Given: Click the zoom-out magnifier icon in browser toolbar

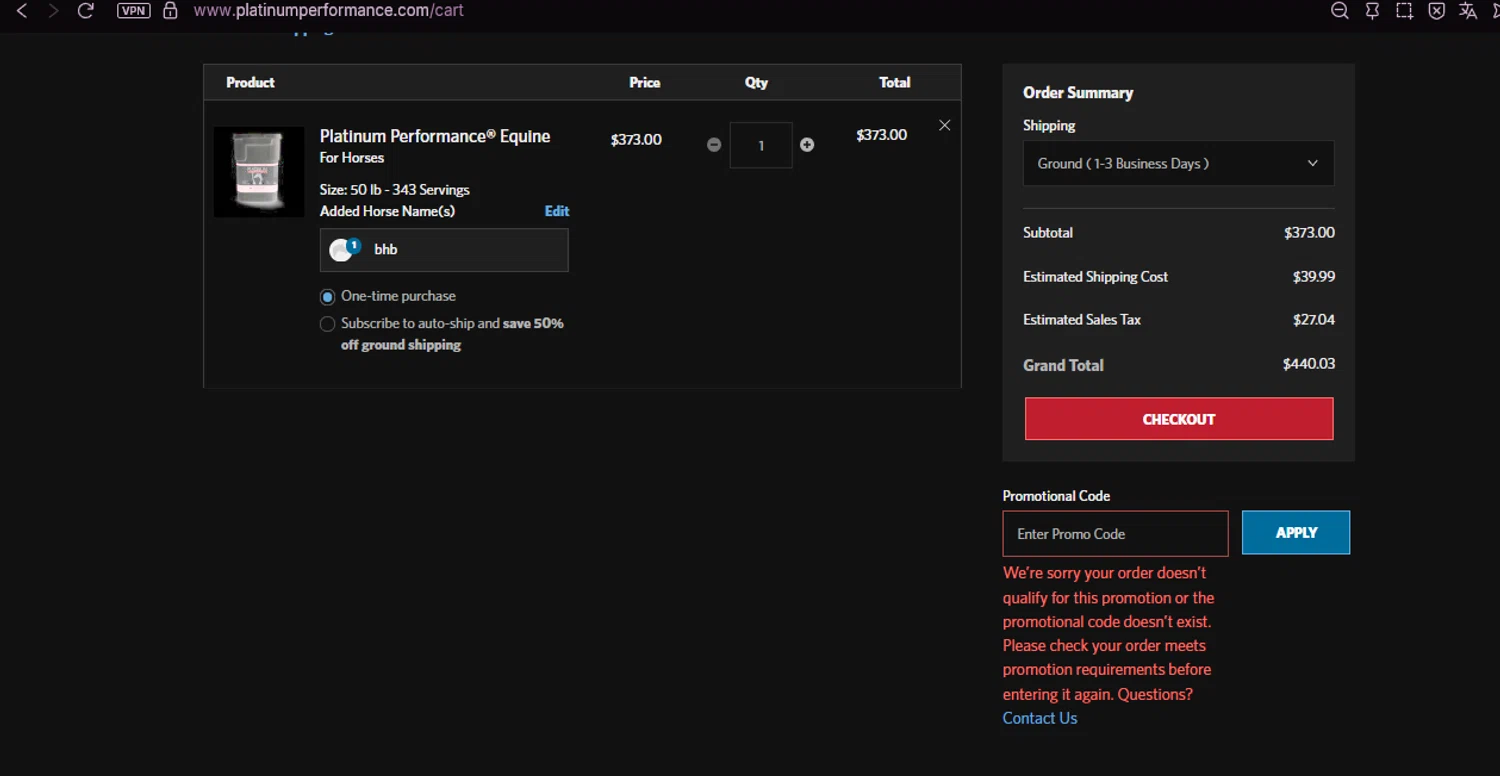Looking at the screenshot, I should point(1340,11).
